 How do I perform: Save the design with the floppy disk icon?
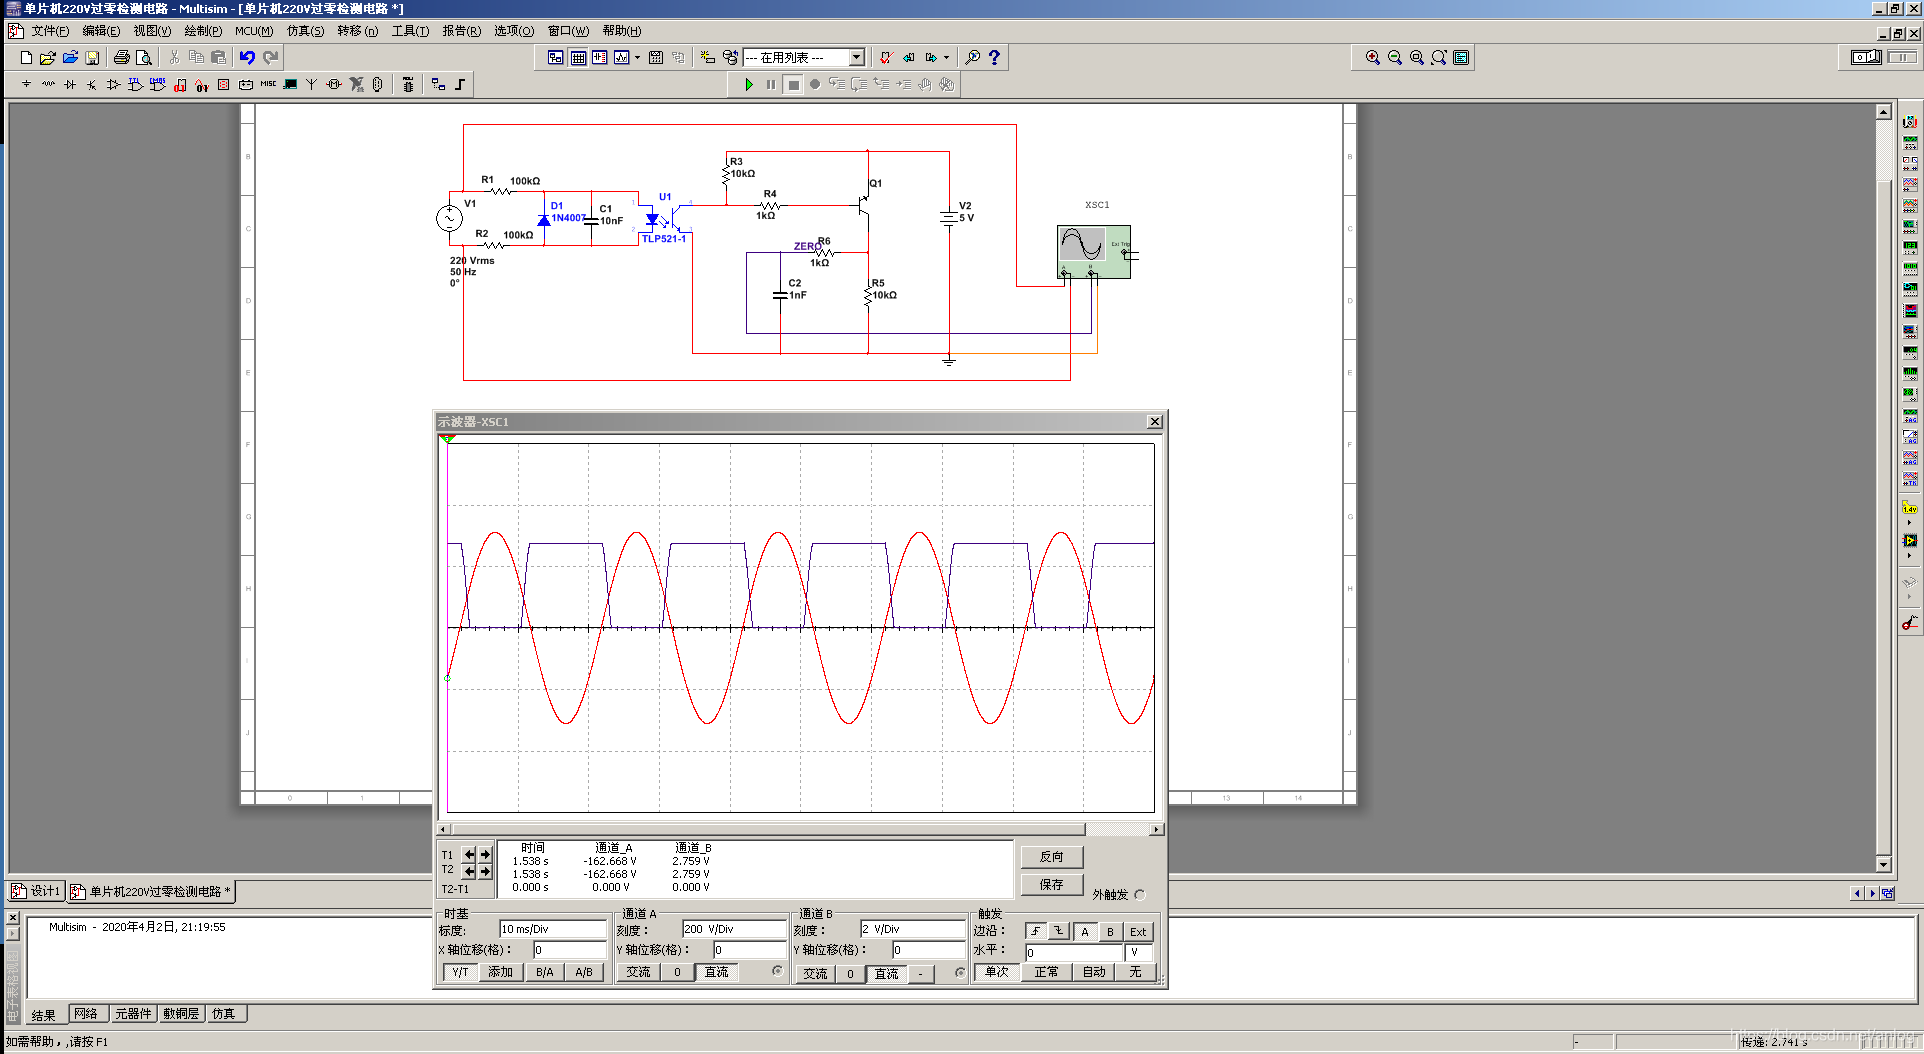coord(92,58)
